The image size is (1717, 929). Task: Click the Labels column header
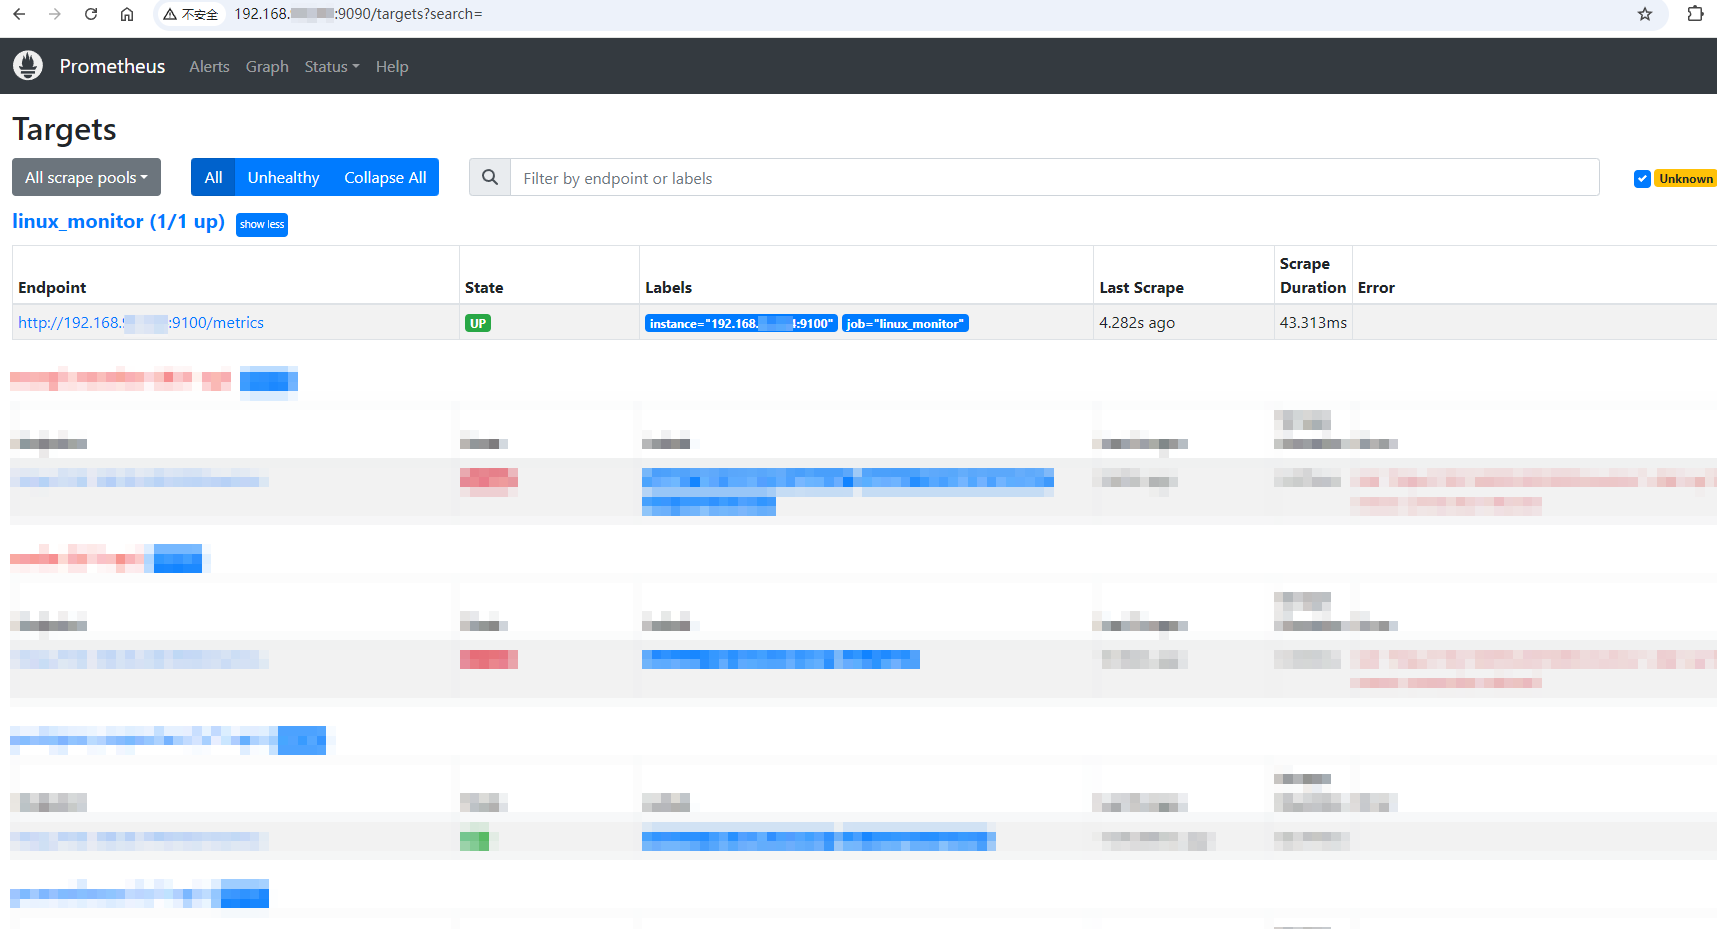click(668, 287)
